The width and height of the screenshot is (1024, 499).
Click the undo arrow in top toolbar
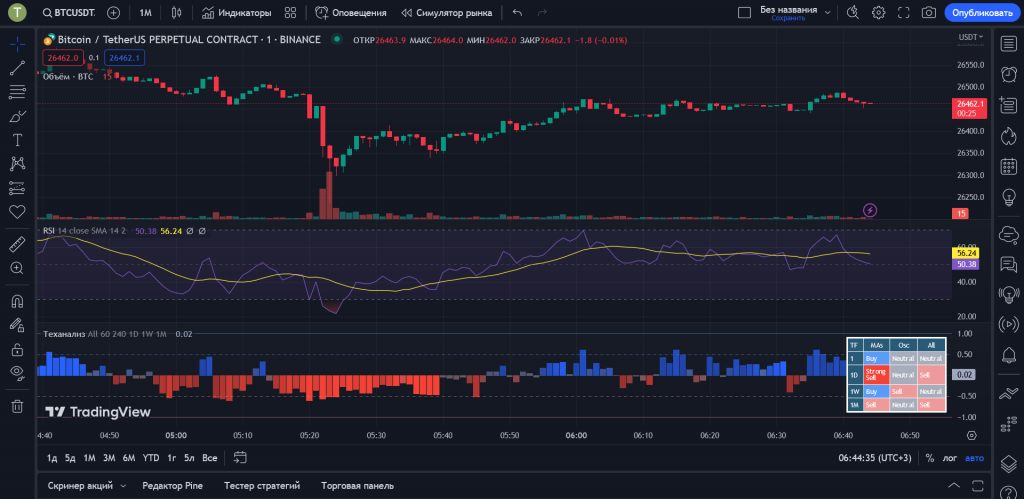click(x=517, y=13)
